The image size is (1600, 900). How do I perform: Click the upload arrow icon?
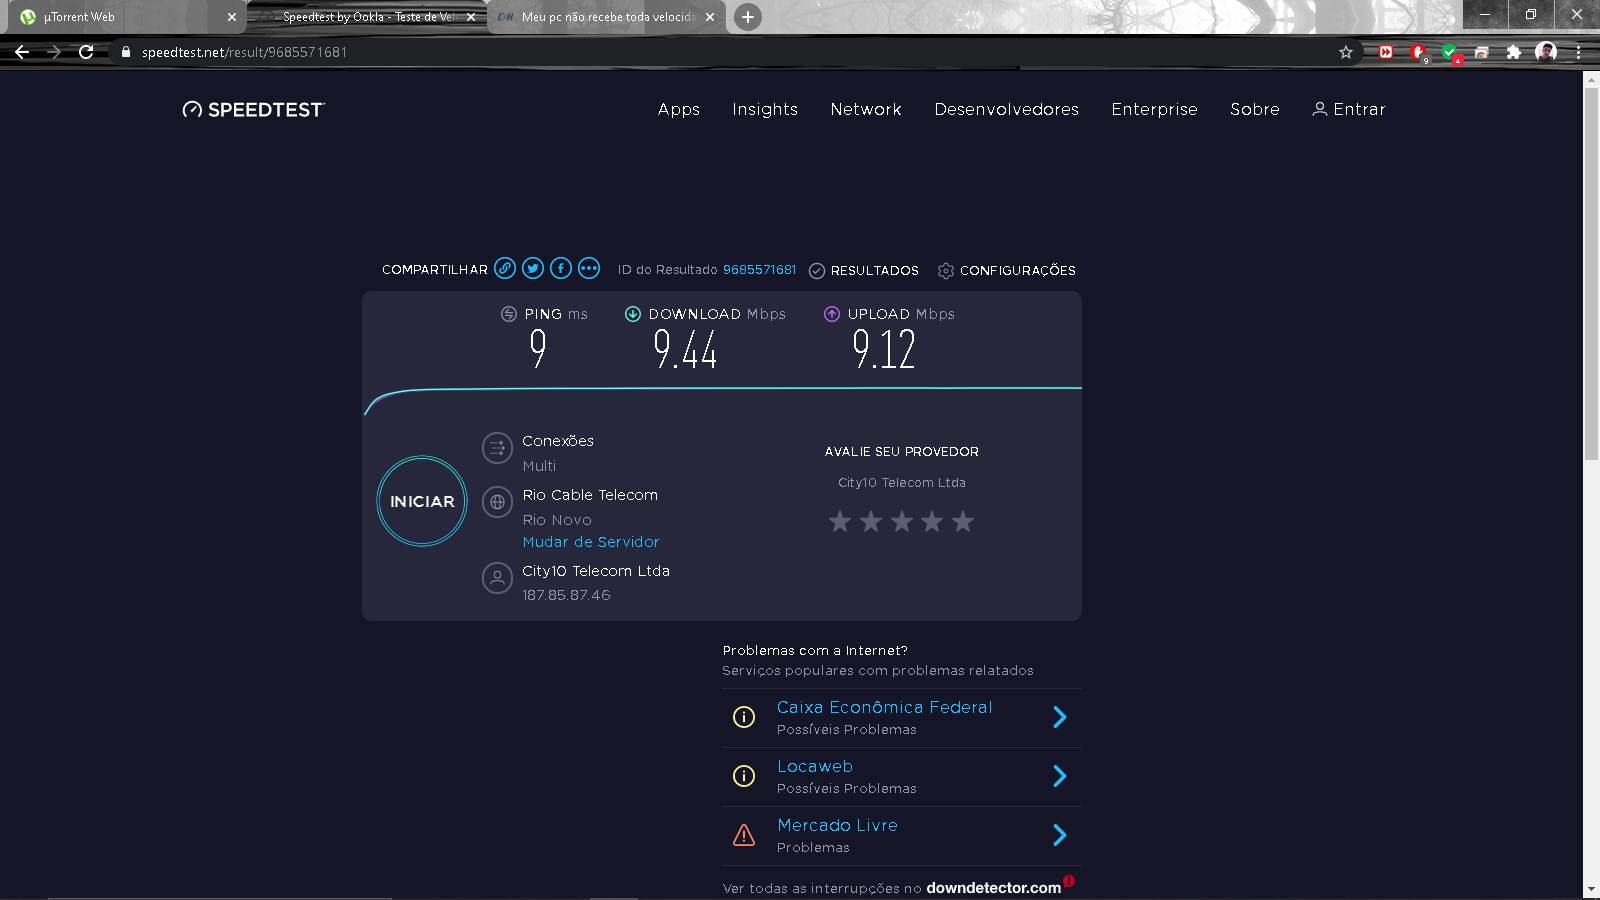[x=832, y=314]
